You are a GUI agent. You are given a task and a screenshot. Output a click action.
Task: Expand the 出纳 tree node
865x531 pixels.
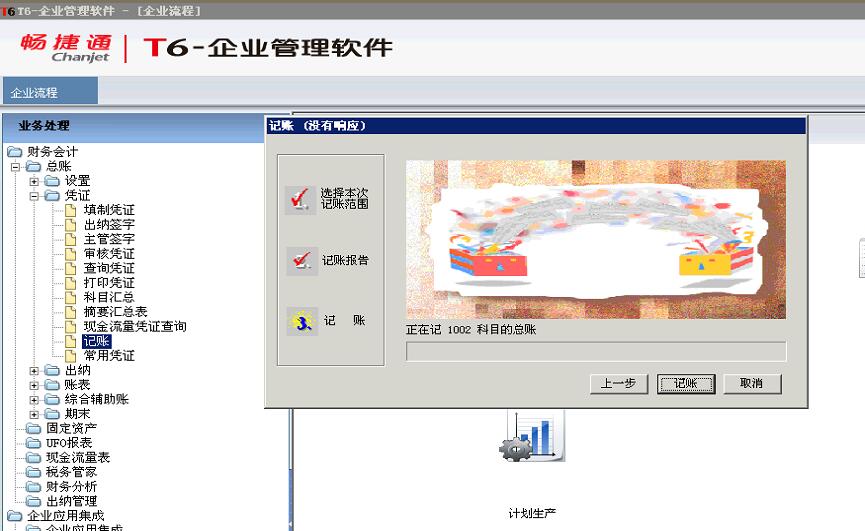(x=34, y=371)
